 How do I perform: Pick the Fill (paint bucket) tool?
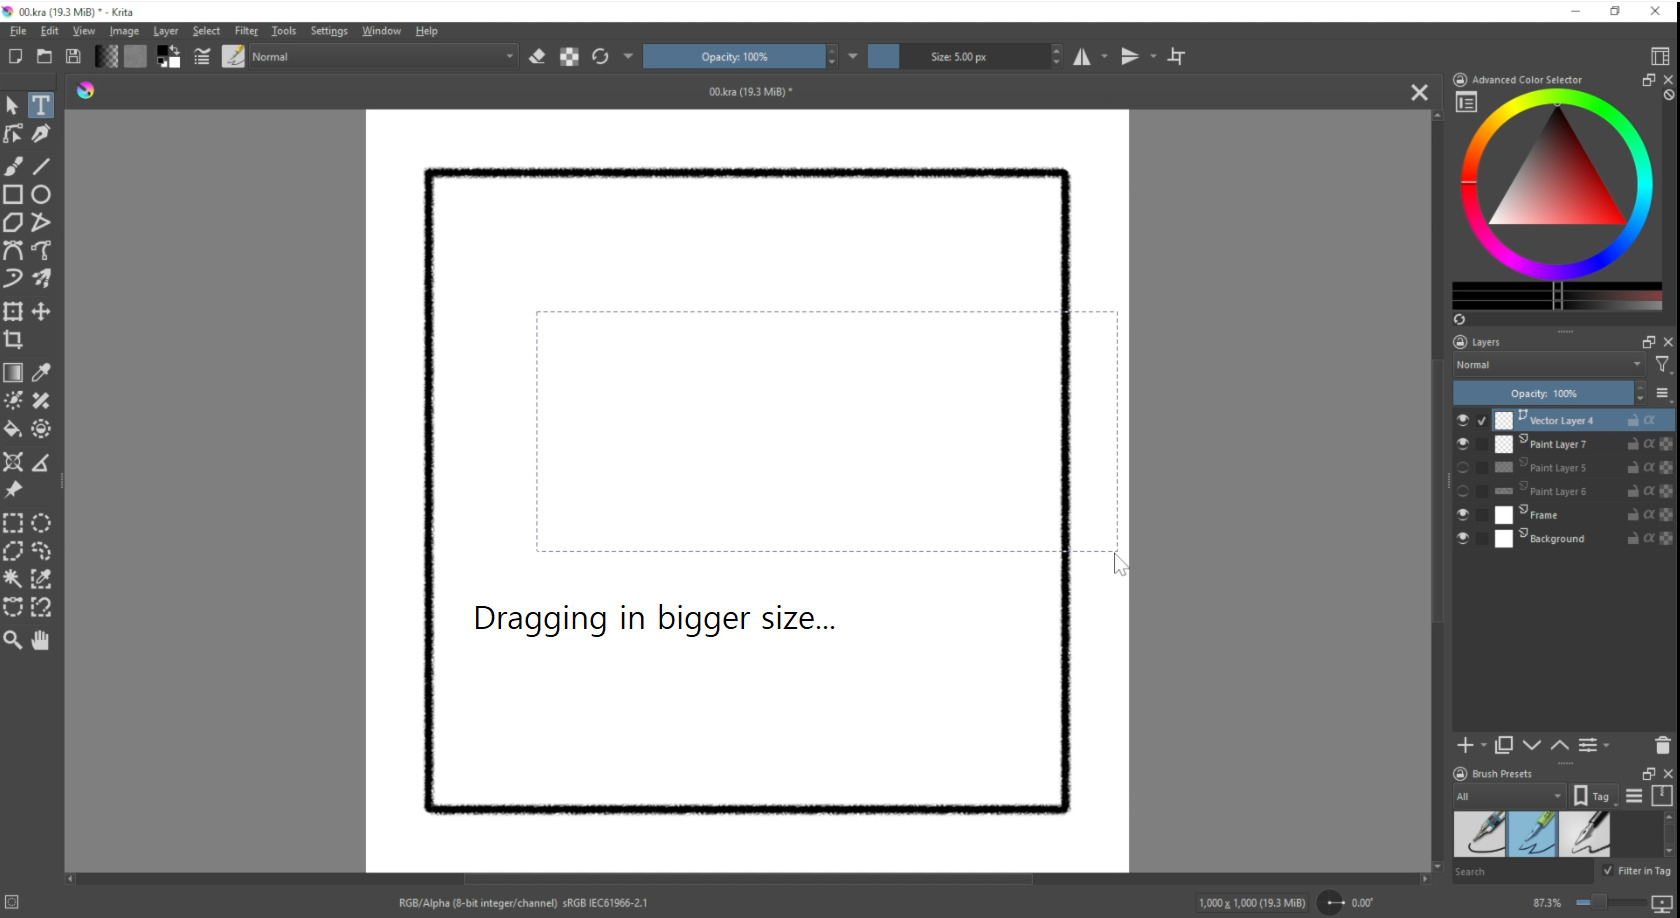13,429
